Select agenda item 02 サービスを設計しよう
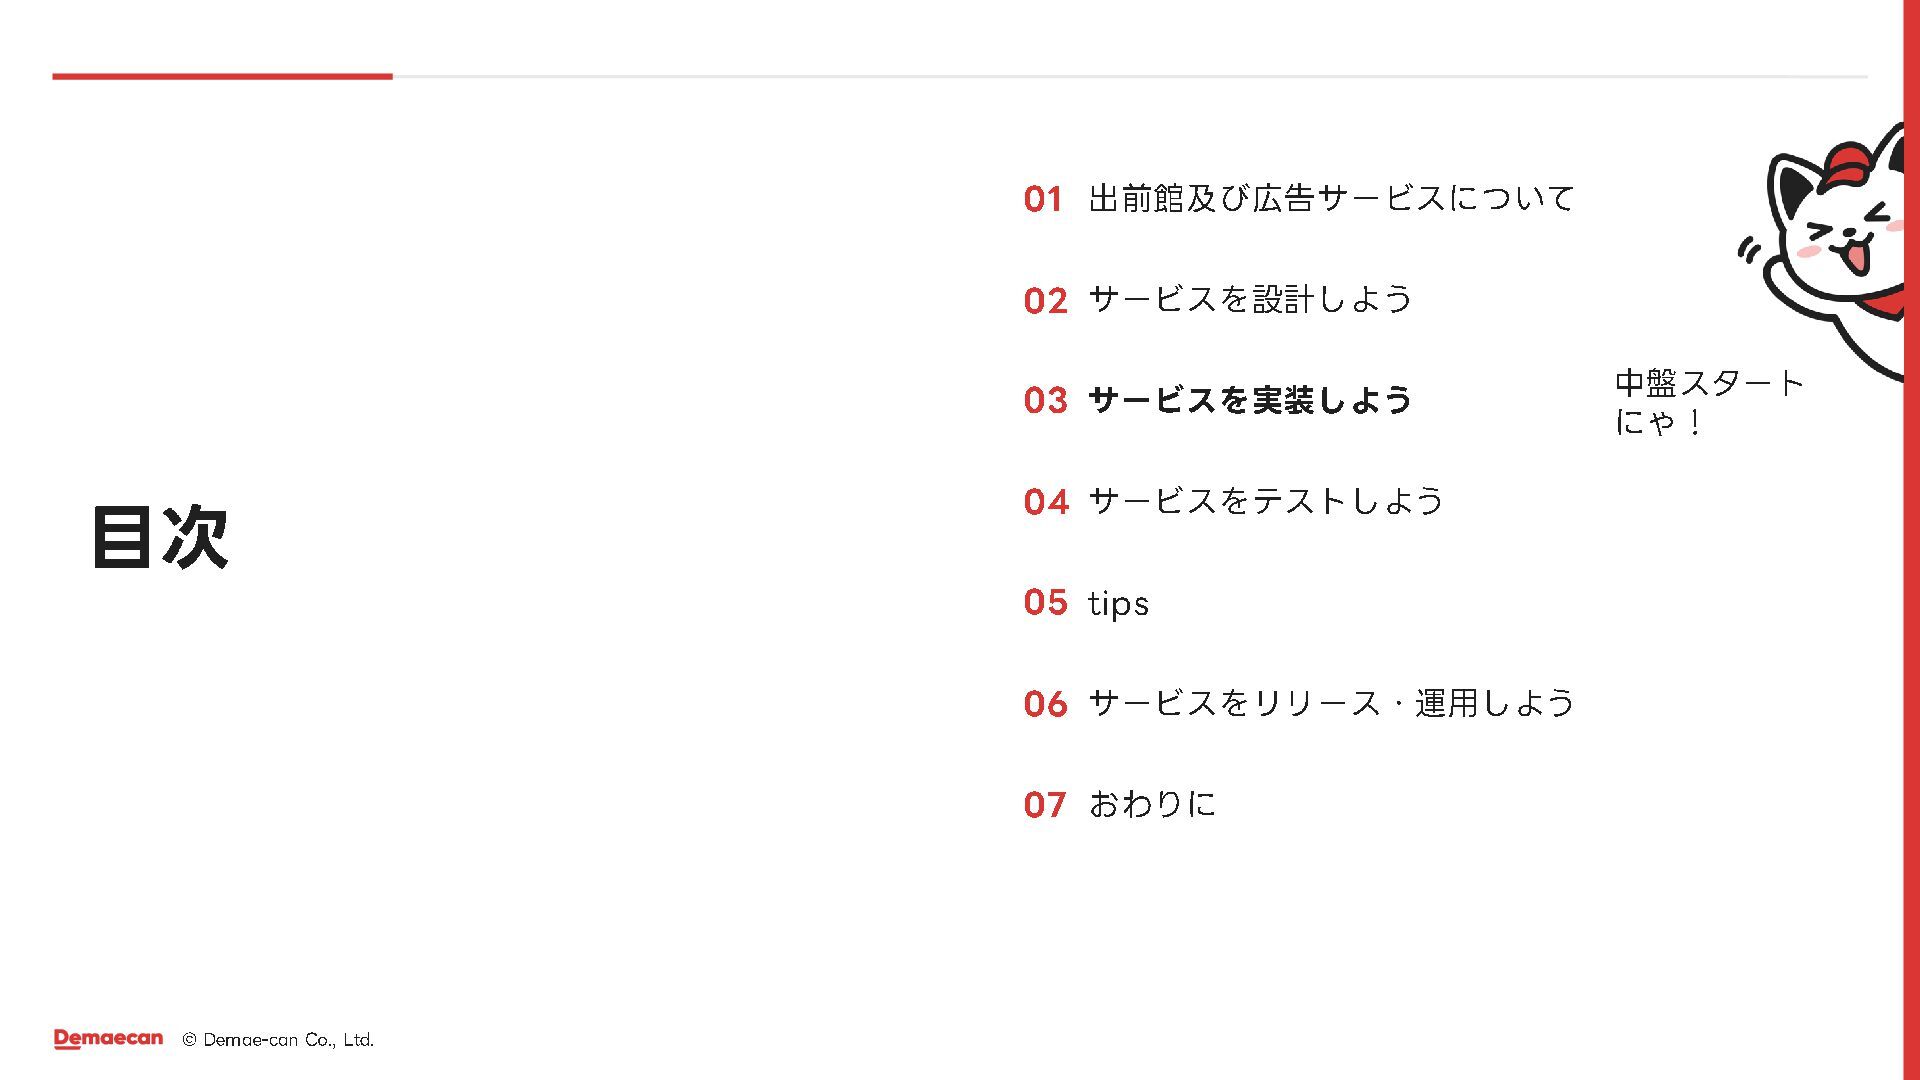 [1218, 299]
